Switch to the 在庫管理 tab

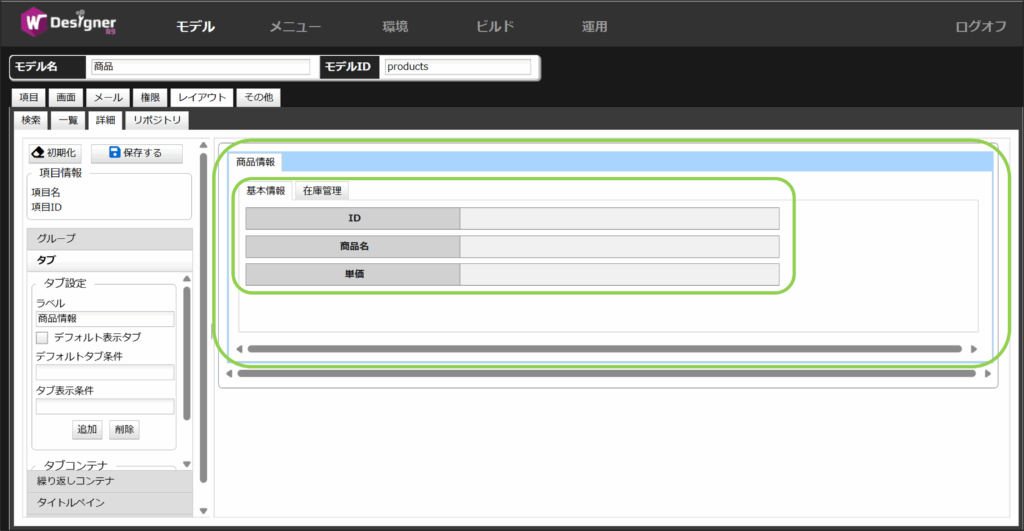pos(322,190)
